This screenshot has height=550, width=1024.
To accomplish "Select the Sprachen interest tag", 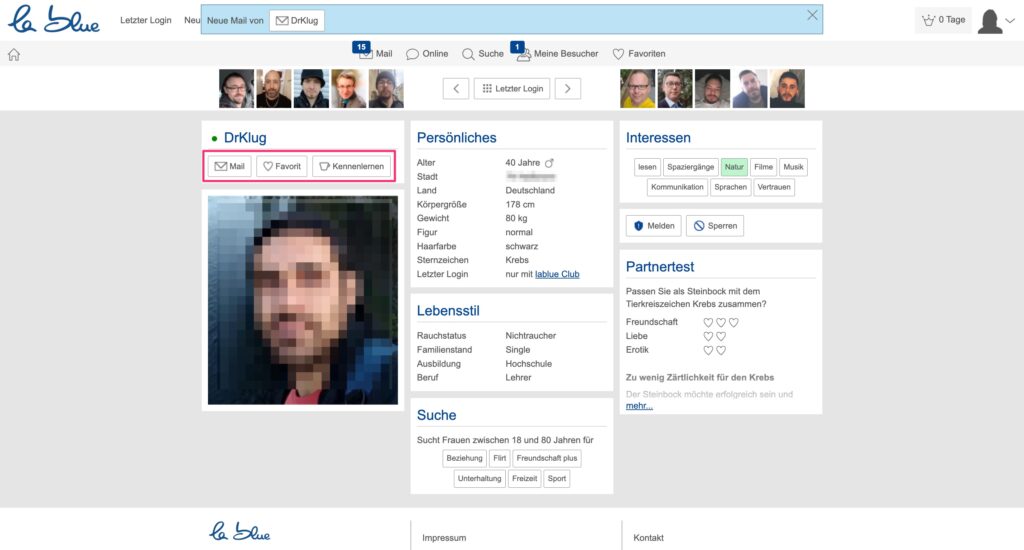I will click(730, 187).
